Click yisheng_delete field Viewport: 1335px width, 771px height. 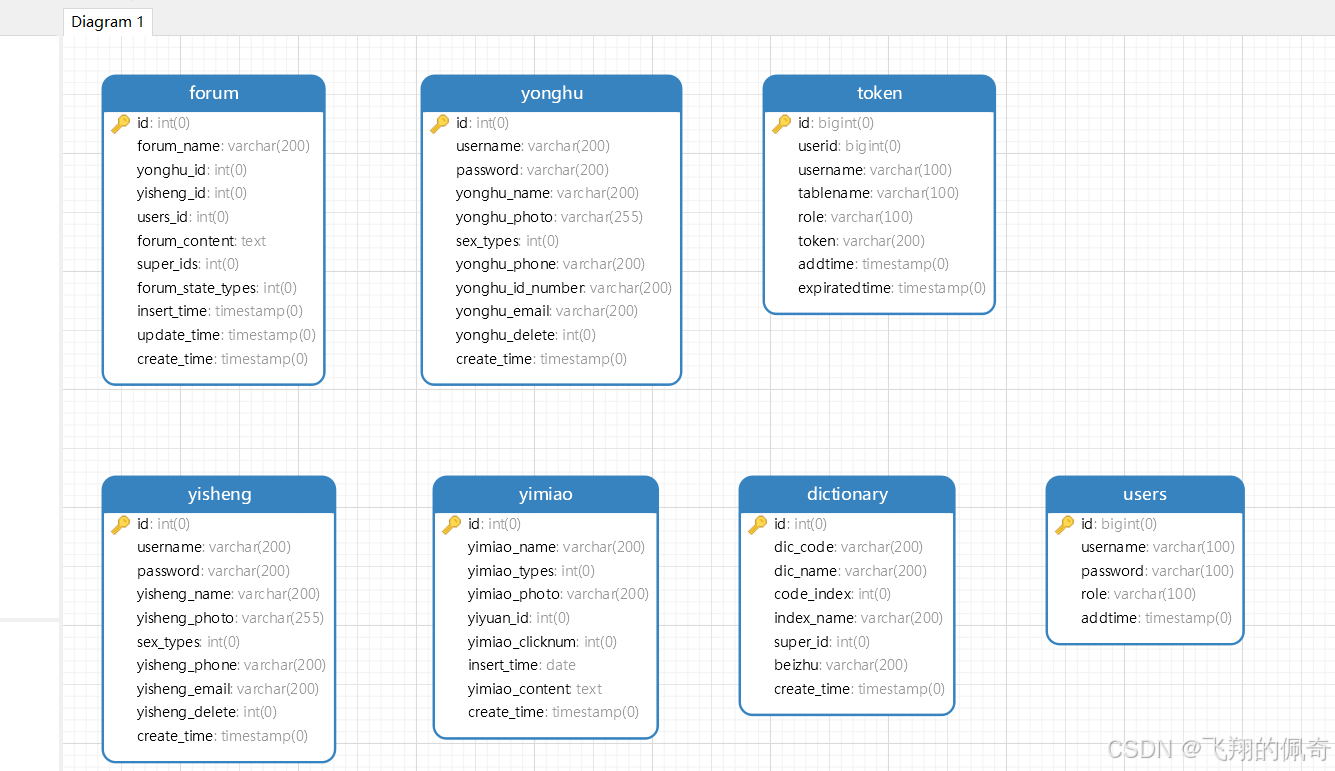(x=207, y=712)
